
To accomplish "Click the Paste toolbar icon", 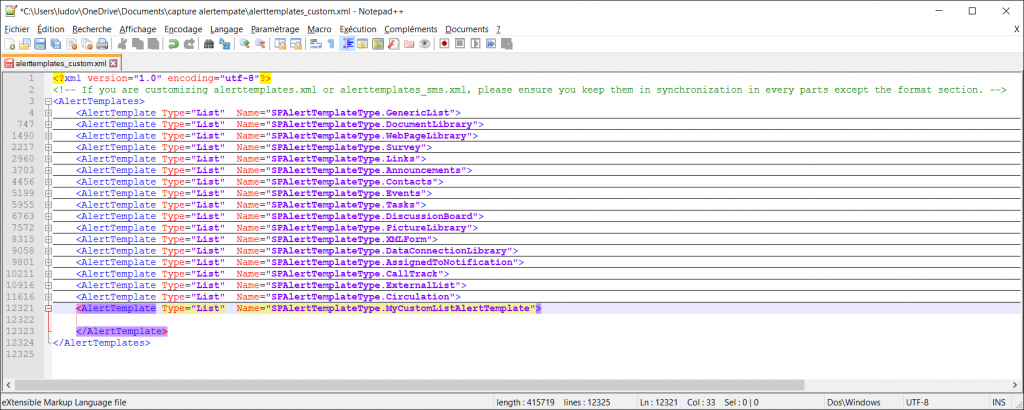I will [x=153, y=44].
